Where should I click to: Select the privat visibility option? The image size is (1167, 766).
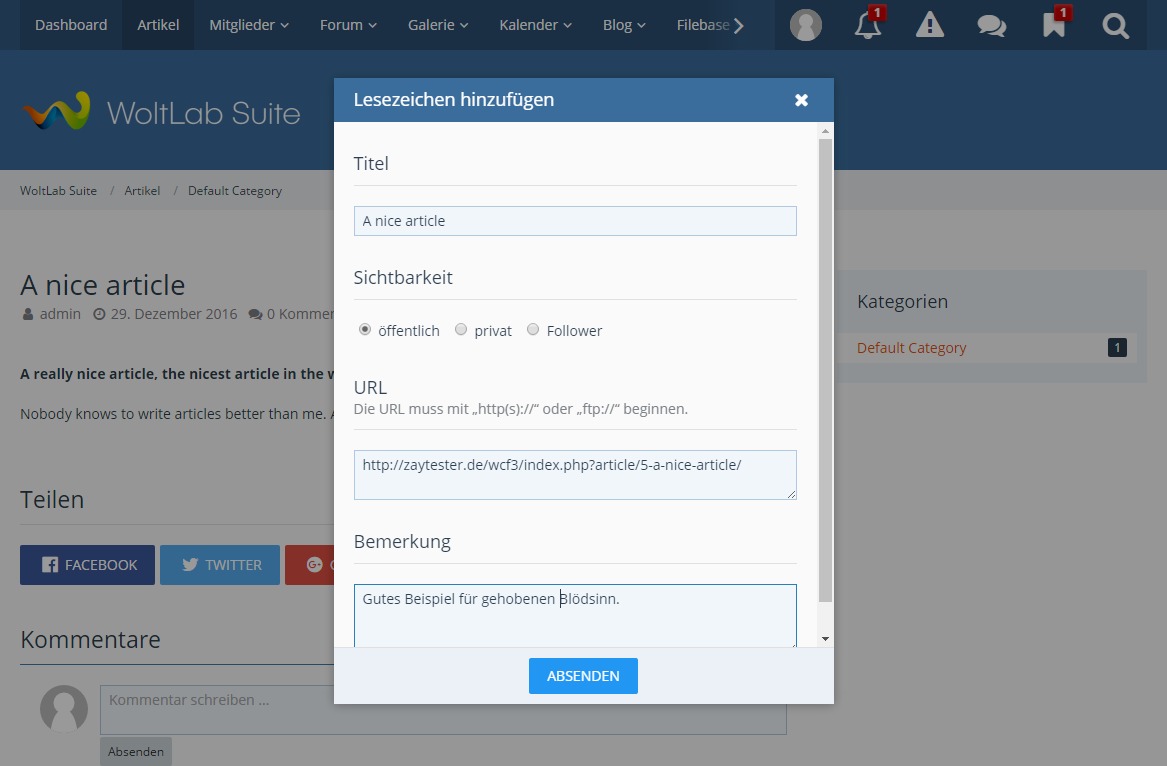coord(461,330)
